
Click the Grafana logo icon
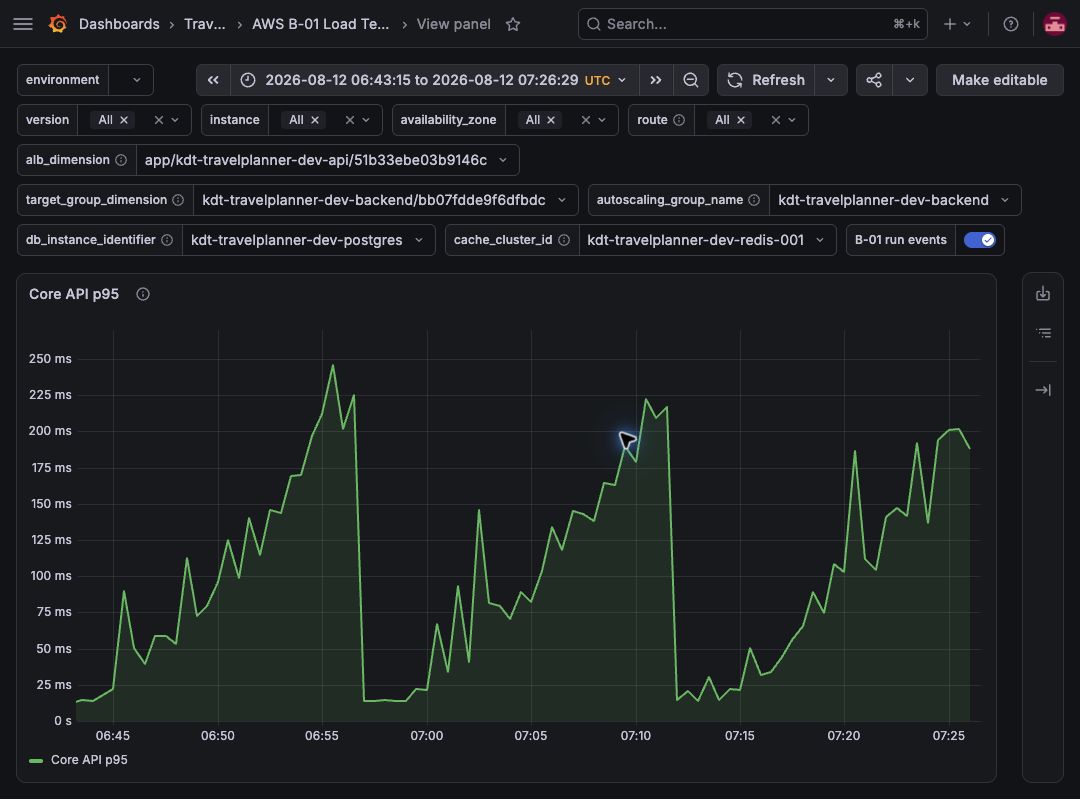click(x=58, y=24)
